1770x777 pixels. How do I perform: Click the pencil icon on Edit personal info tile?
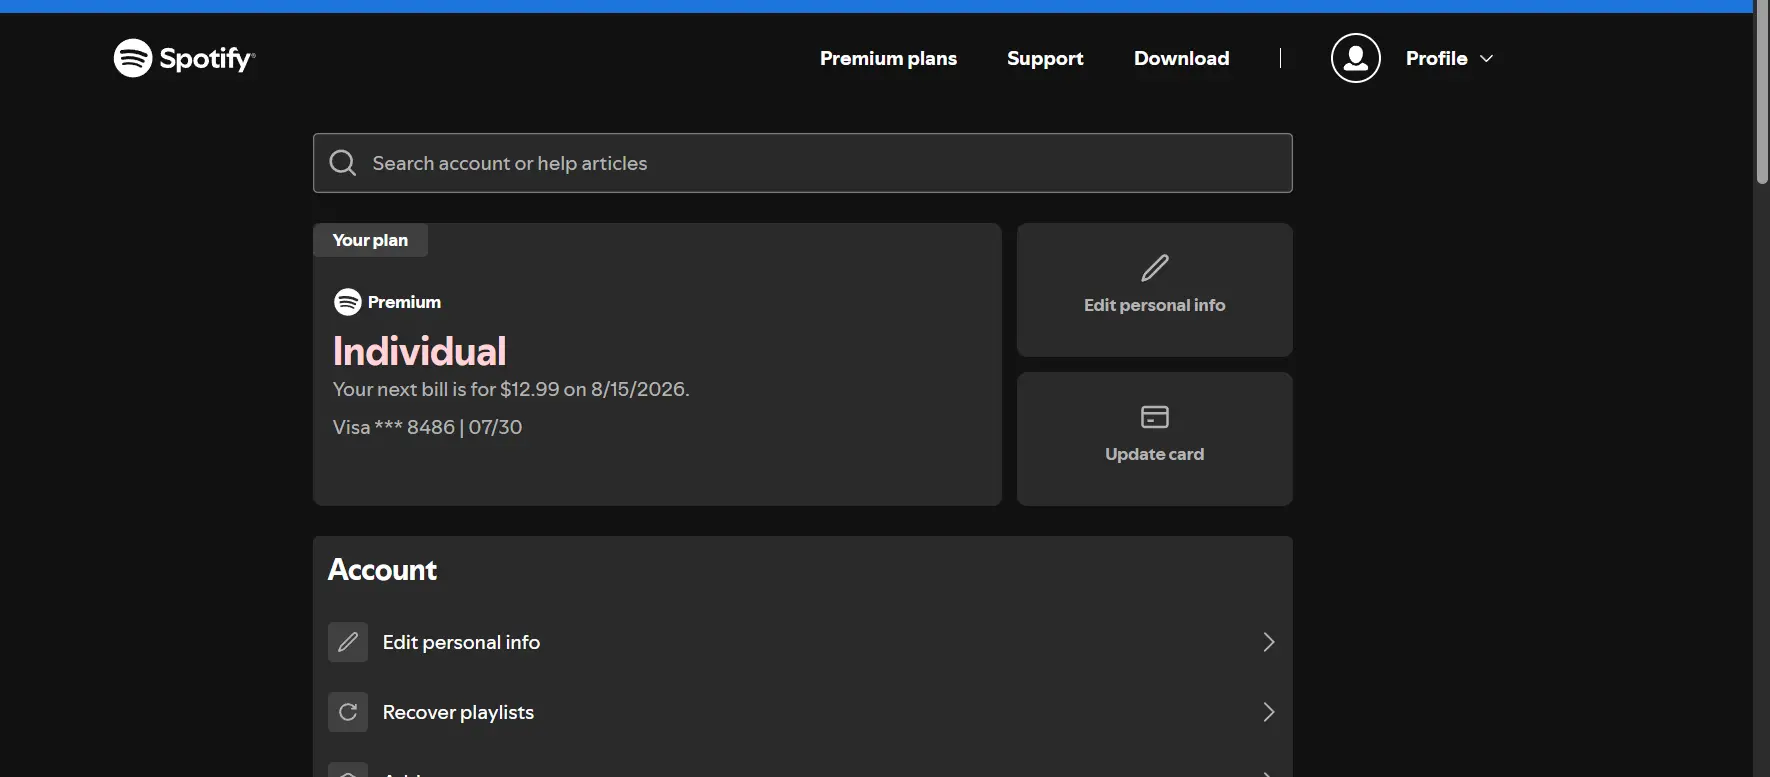[x=1155, y=268]
